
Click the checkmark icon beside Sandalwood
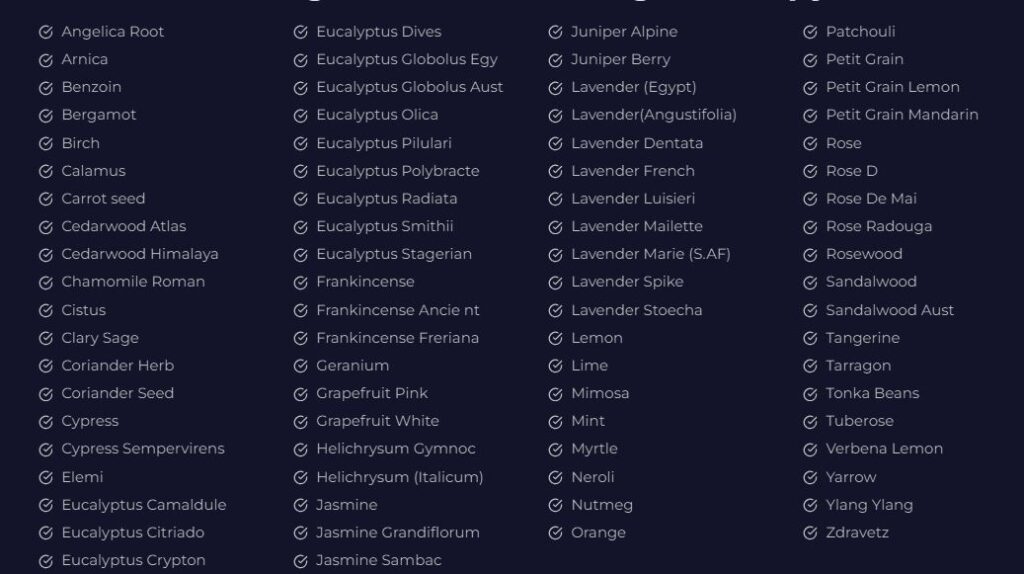tap(810, 283)
